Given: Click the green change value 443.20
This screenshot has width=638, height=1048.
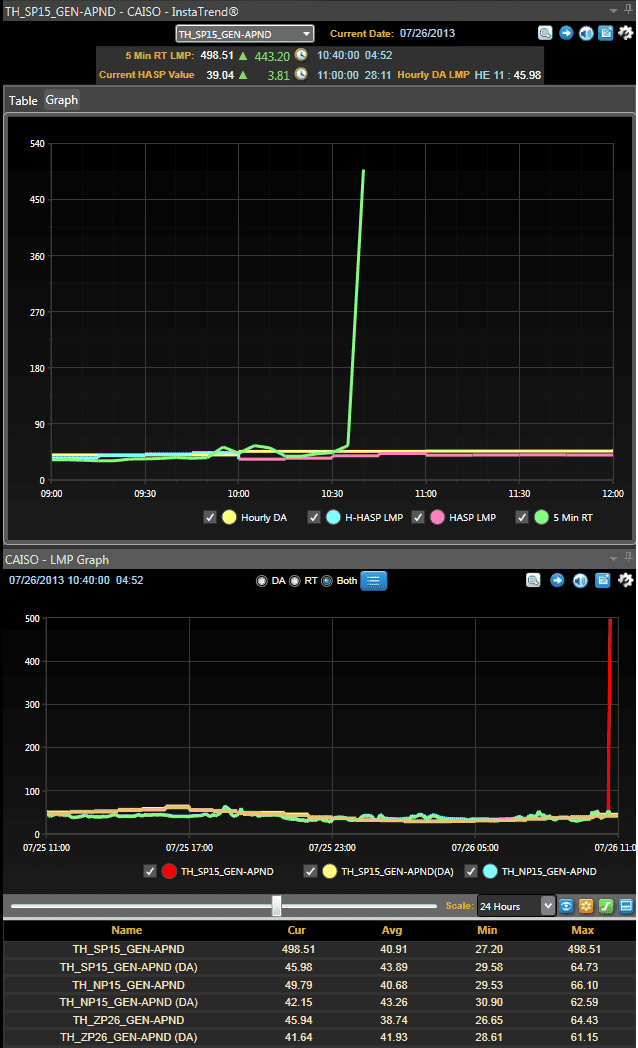Looking at the screenshot, I should pos(272,56).
